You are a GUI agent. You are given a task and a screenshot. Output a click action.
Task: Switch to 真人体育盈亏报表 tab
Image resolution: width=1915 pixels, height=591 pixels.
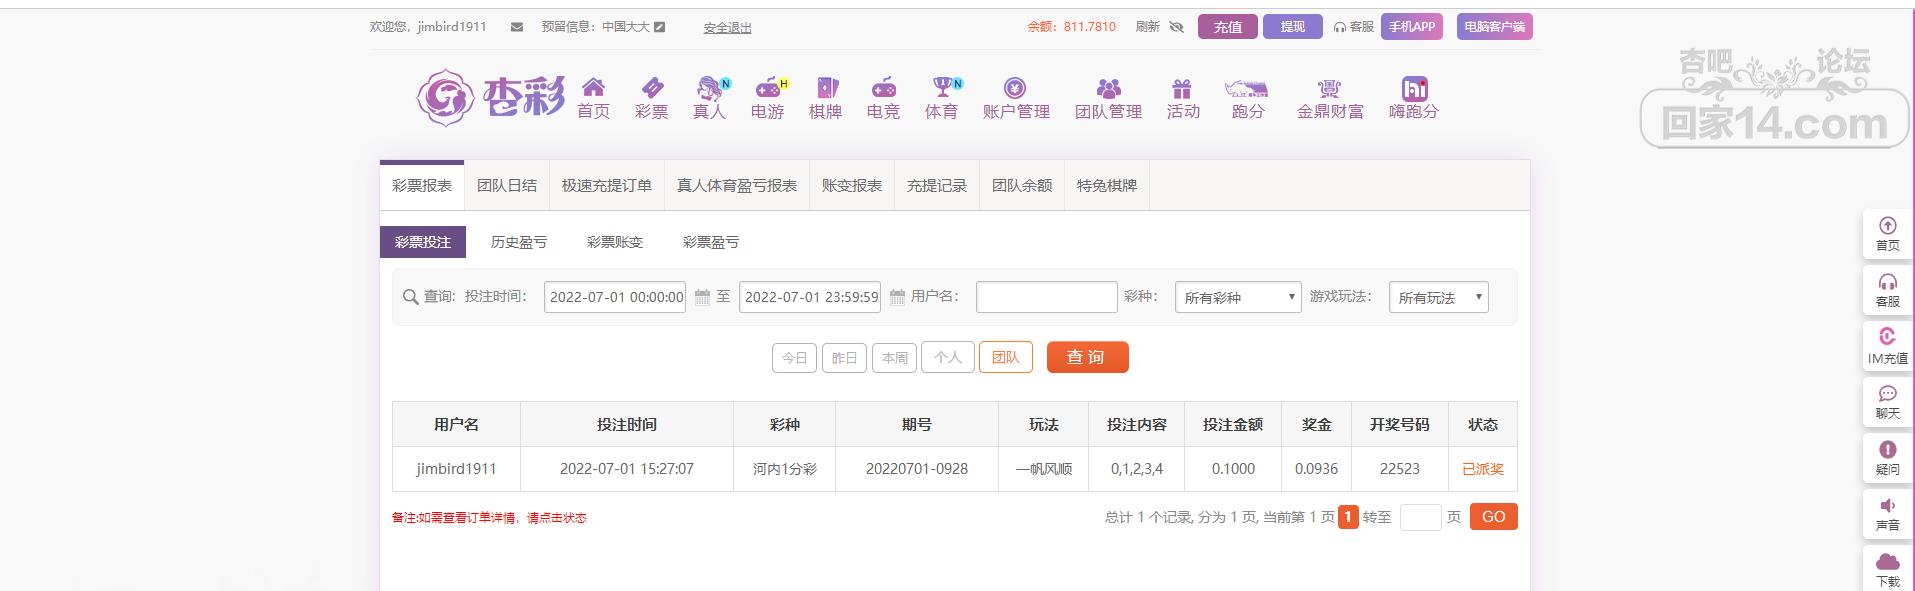(x=737, y=186)
